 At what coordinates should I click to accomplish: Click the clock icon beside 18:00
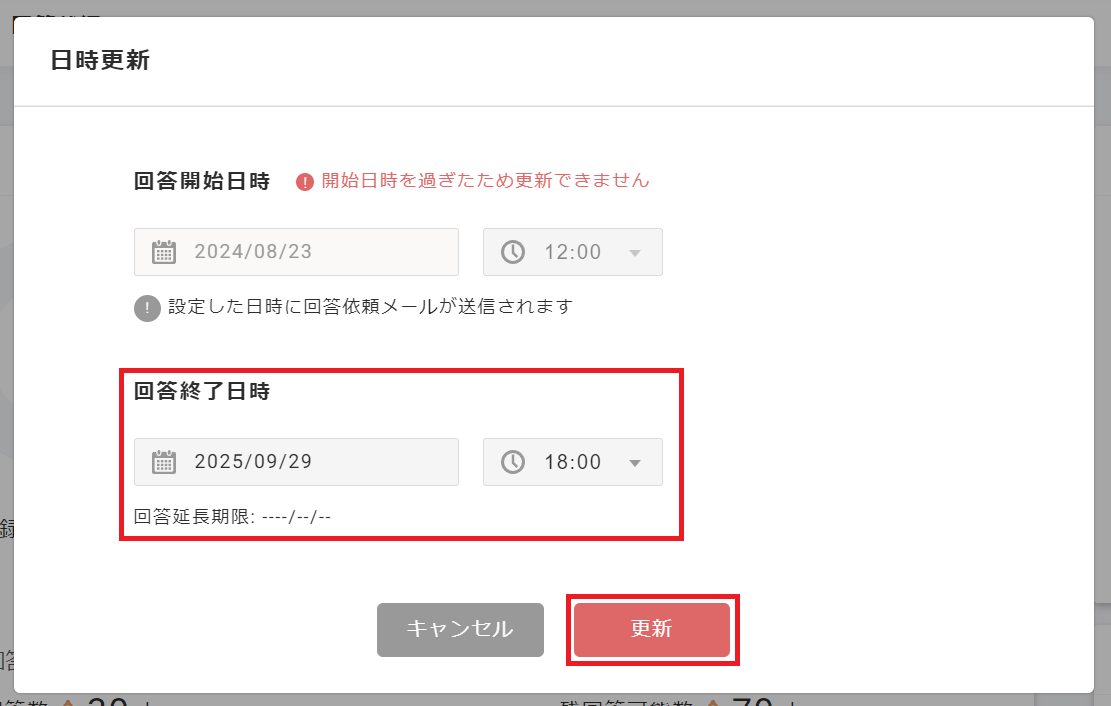coord(512,462)
